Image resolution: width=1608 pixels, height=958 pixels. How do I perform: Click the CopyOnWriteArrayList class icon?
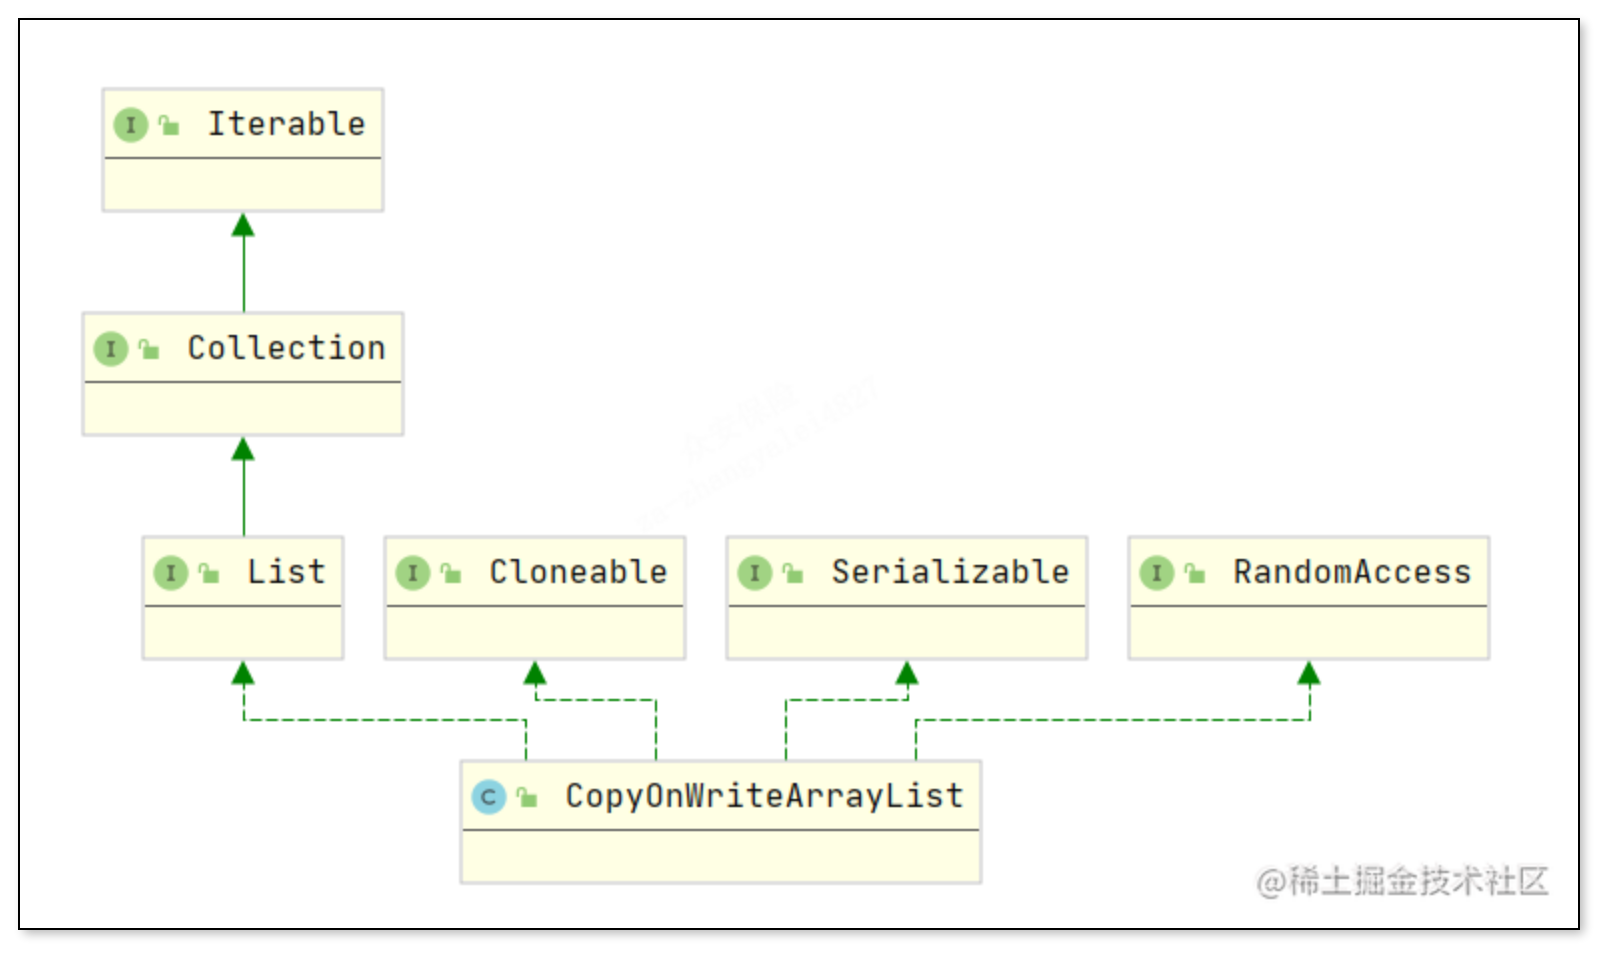pos(489,797)
